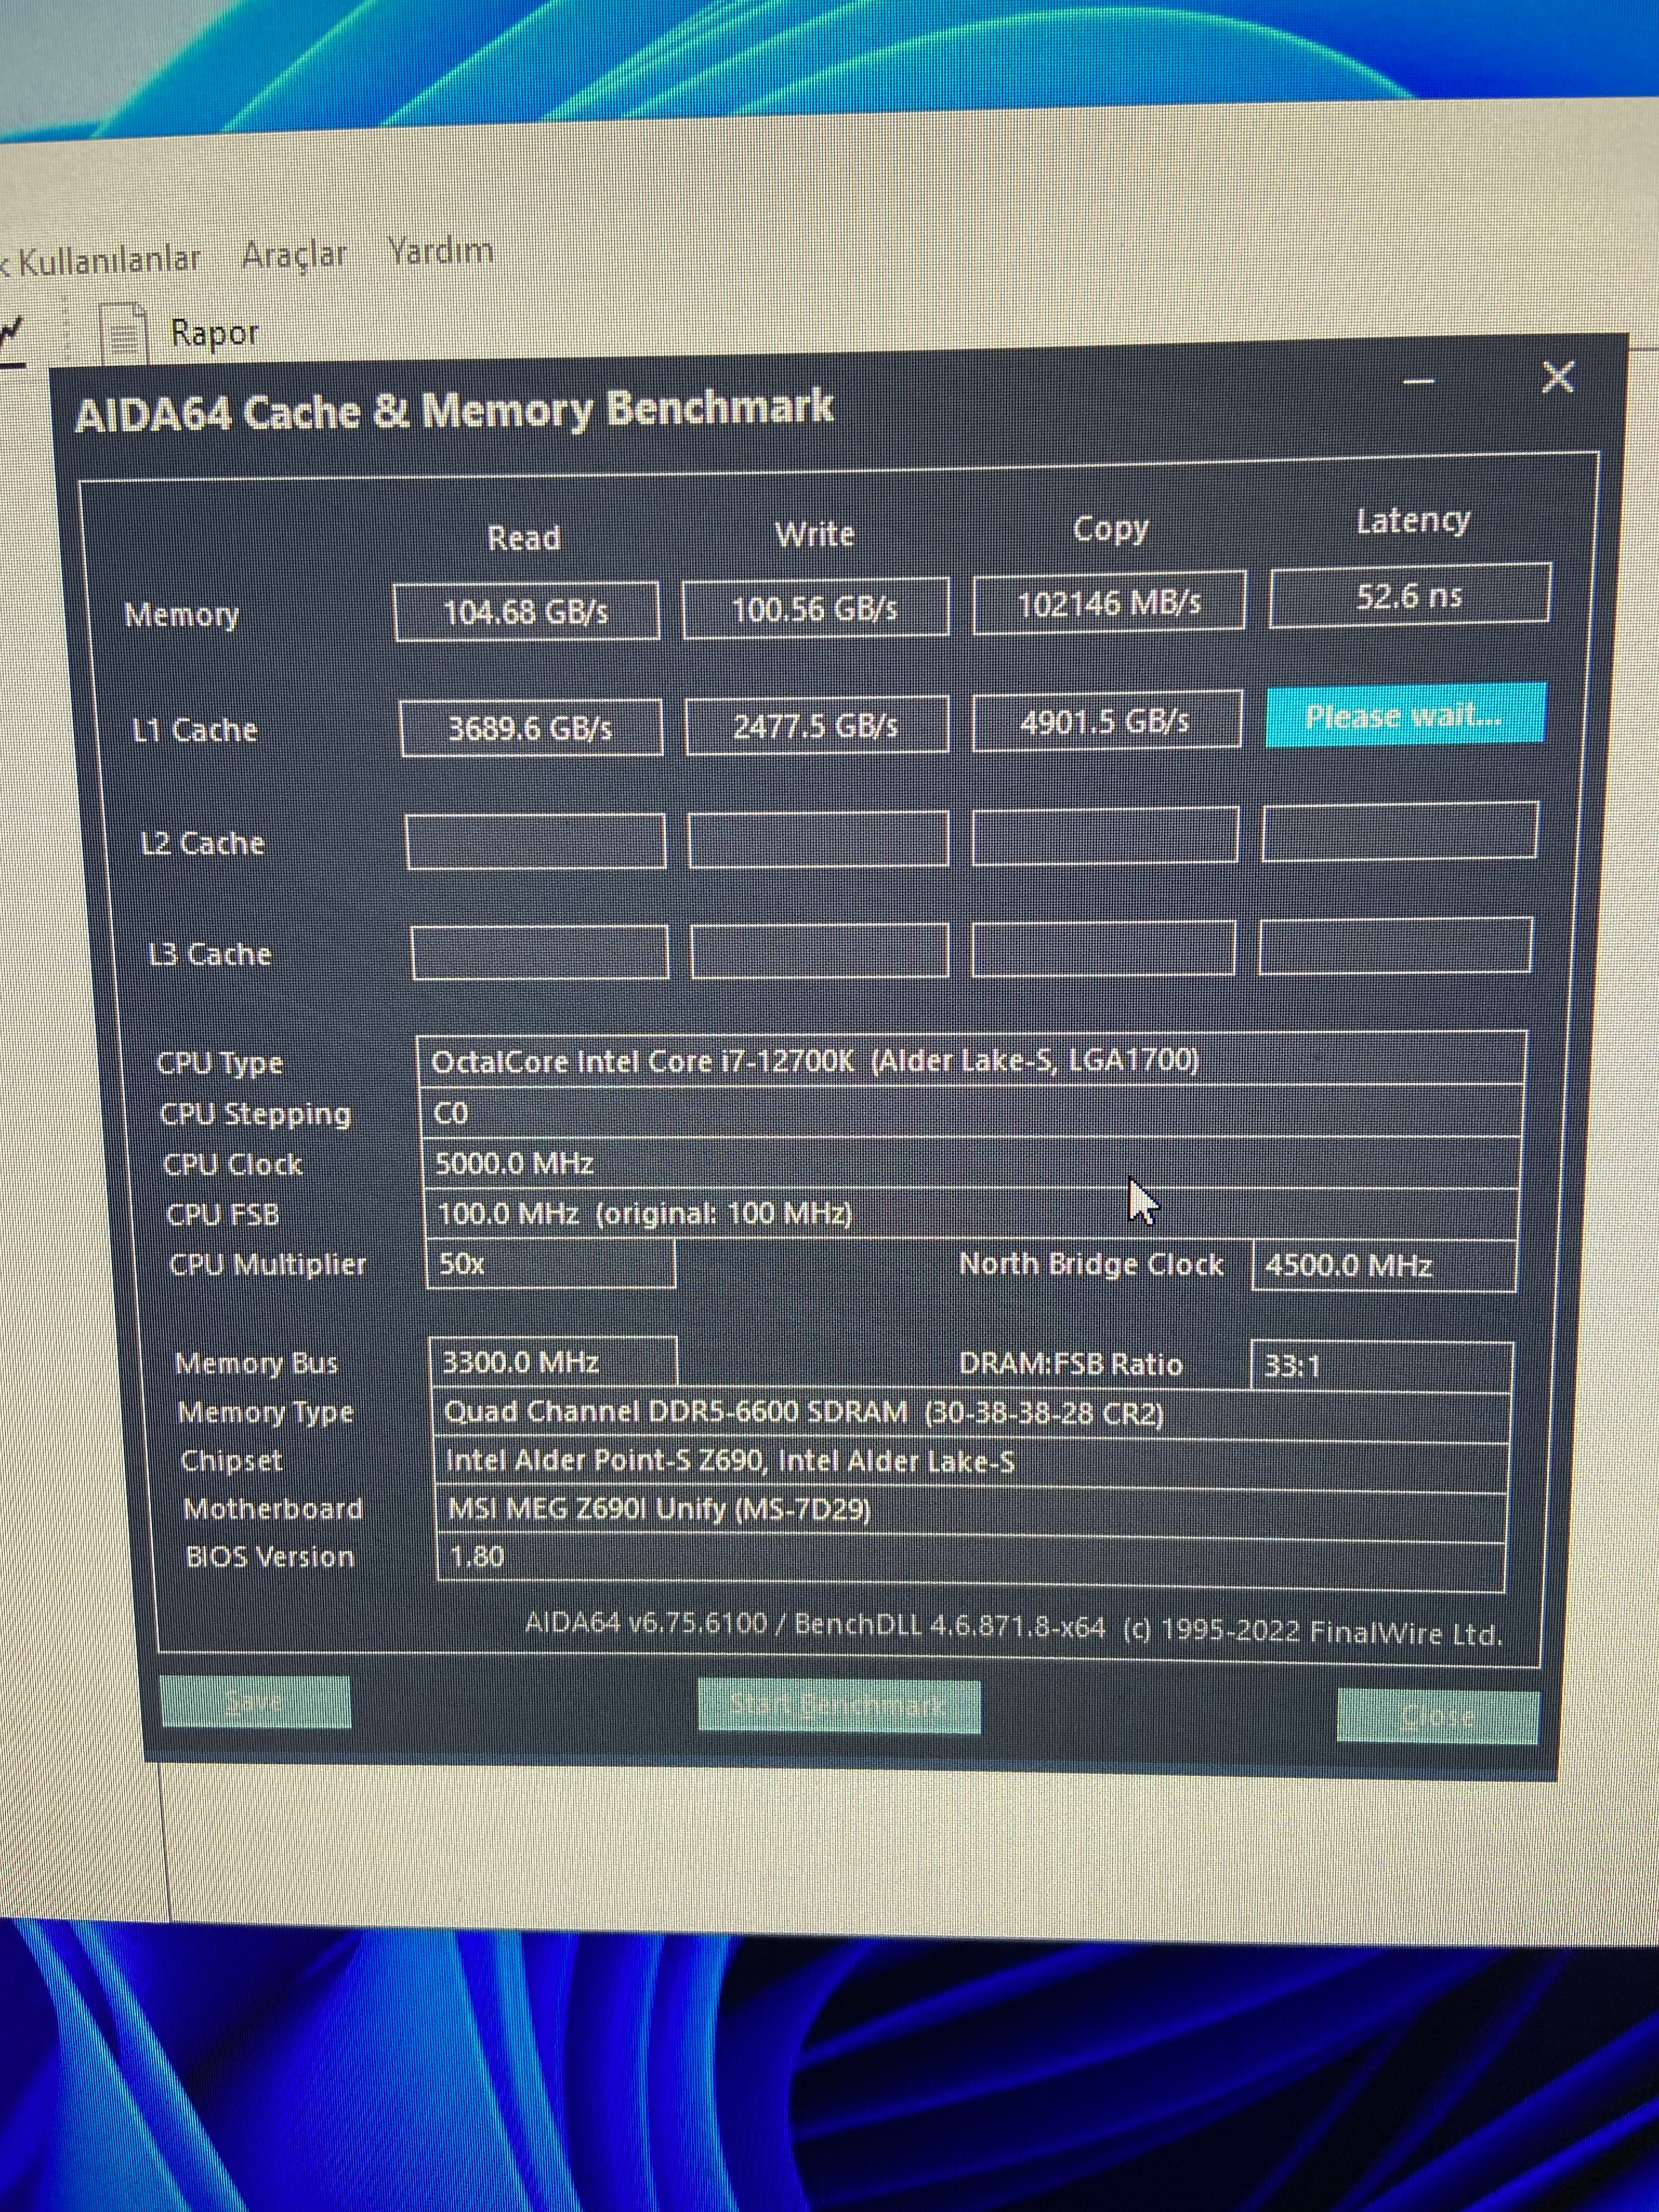
Task: Click the empty L2 Cache Copy field
Action: coord(1105,835)
